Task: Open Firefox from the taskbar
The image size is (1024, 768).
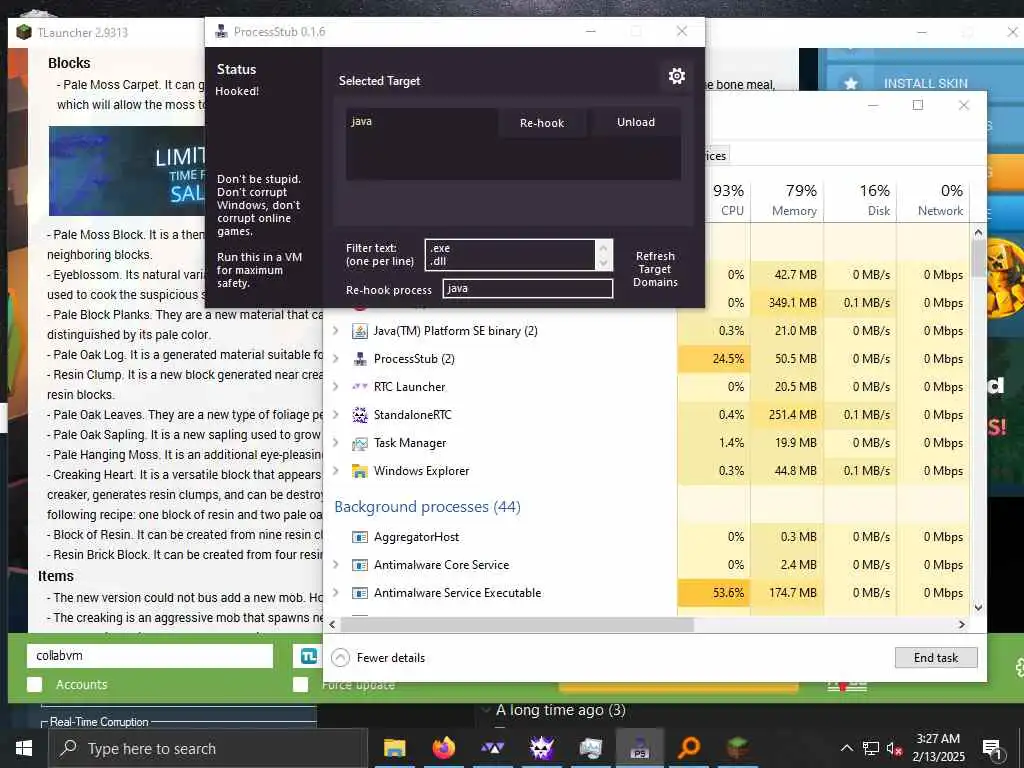Action: click(443, 748)
